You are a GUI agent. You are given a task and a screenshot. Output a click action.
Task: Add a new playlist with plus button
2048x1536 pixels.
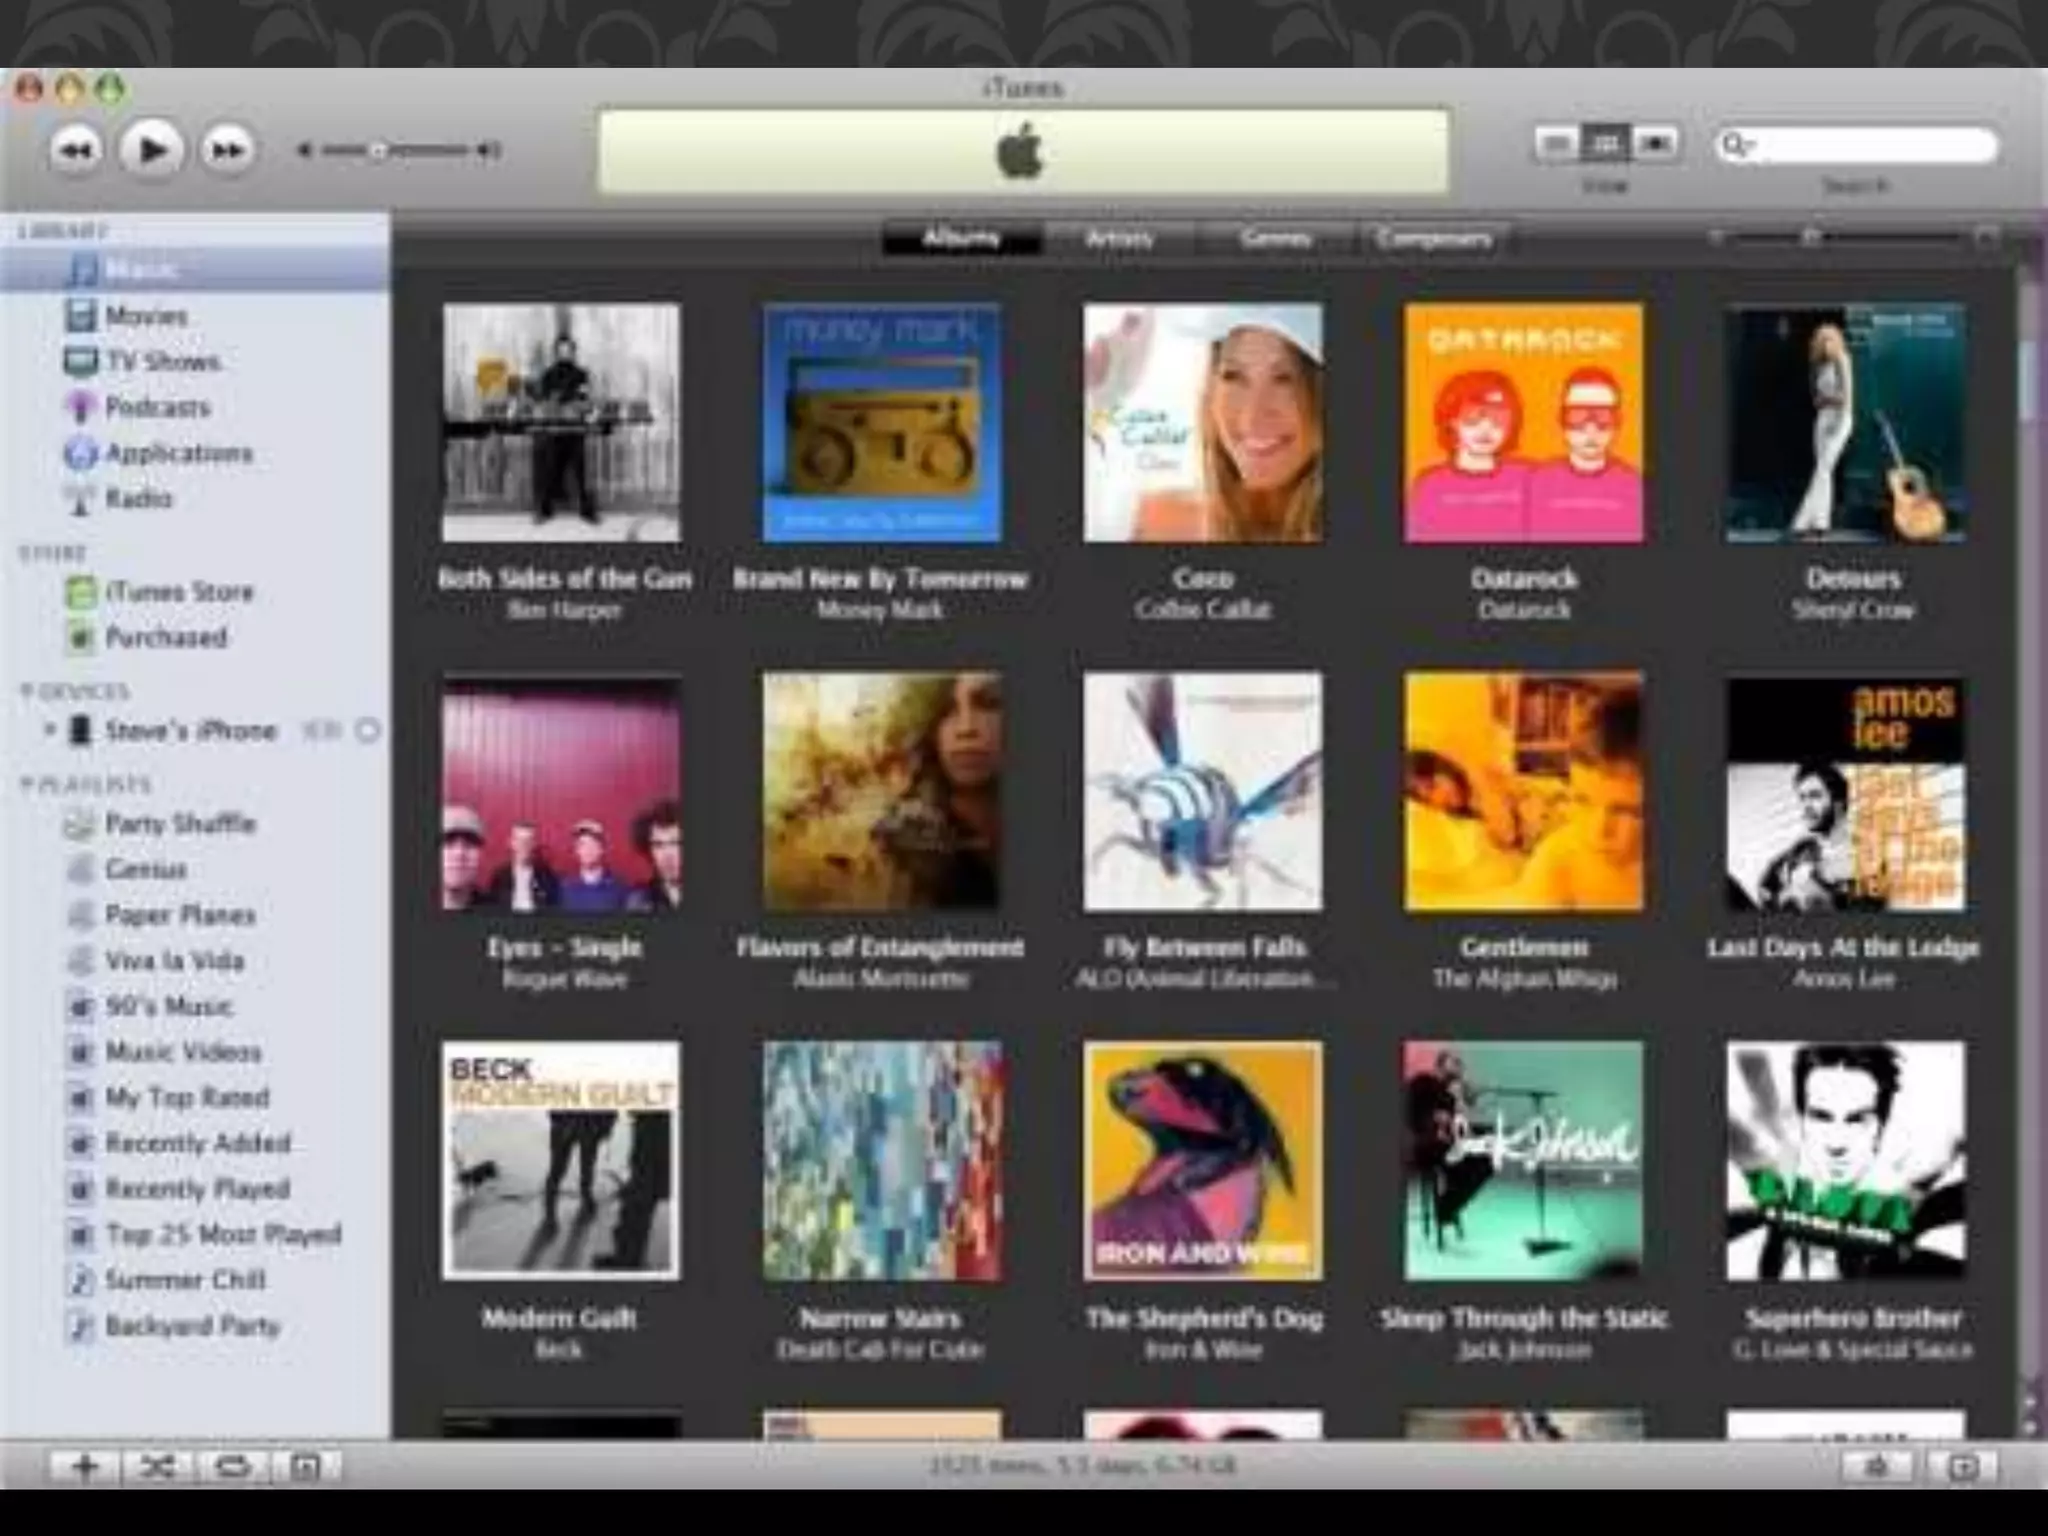pos(84,1467)
